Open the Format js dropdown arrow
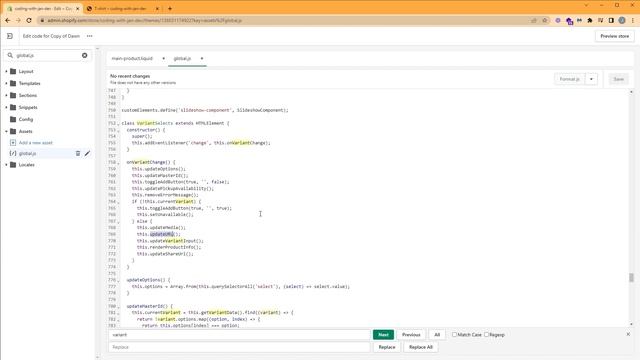 click(591, 79)
